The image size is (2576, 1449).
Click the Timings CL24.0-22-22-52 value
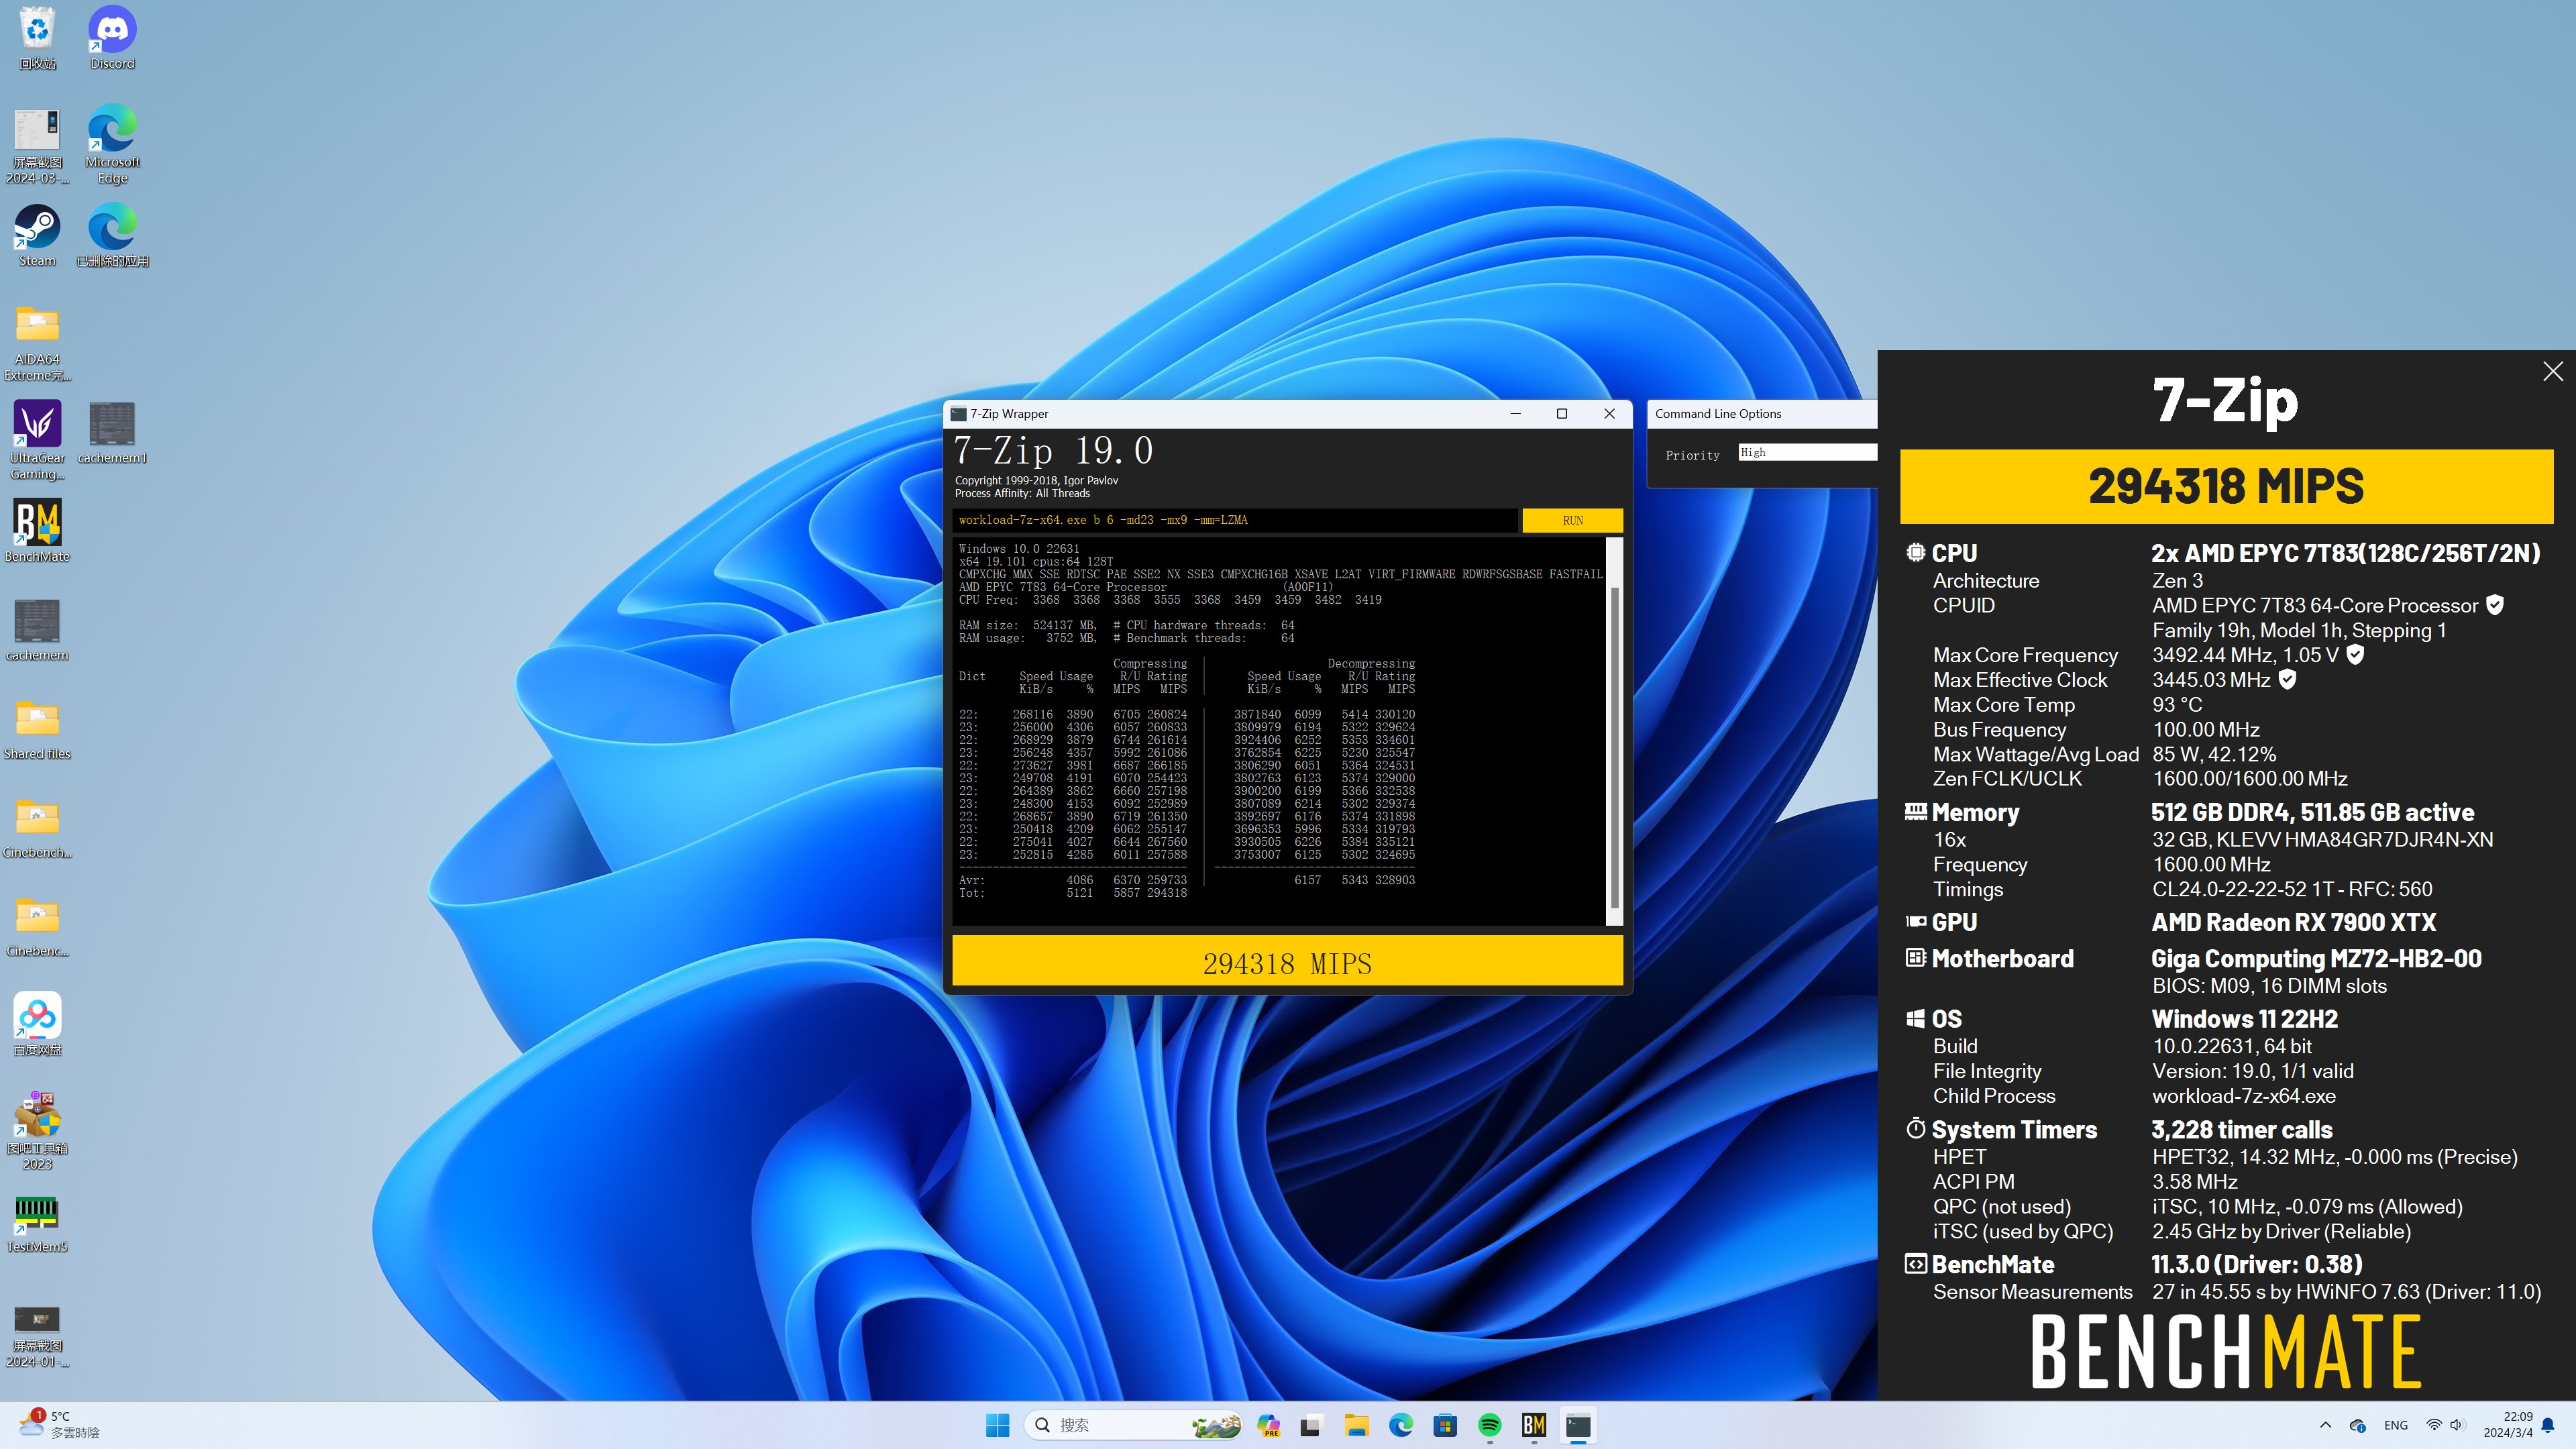point(2292,889)
